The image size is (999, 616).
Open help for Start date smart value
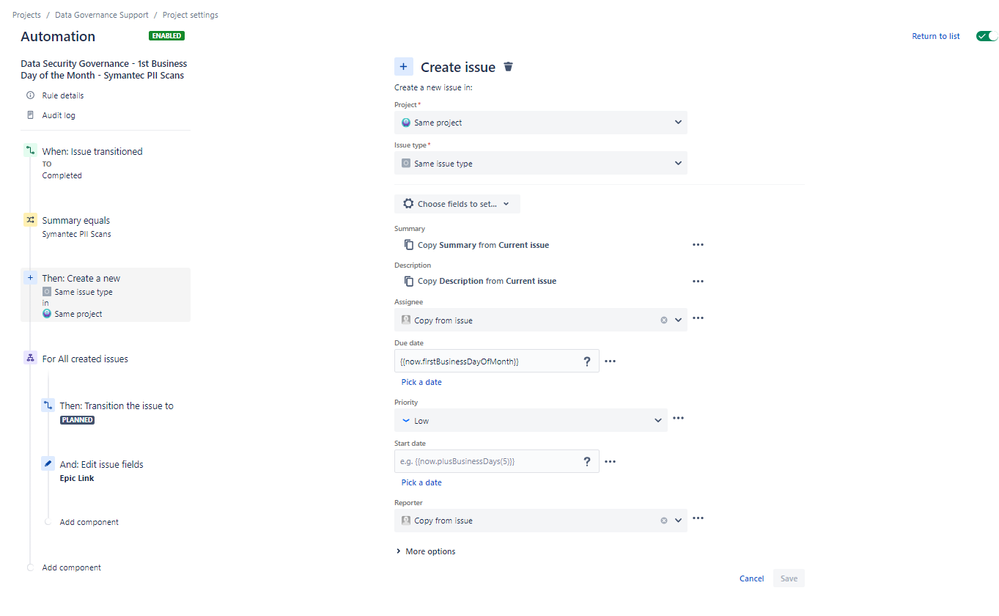point(587,461)
